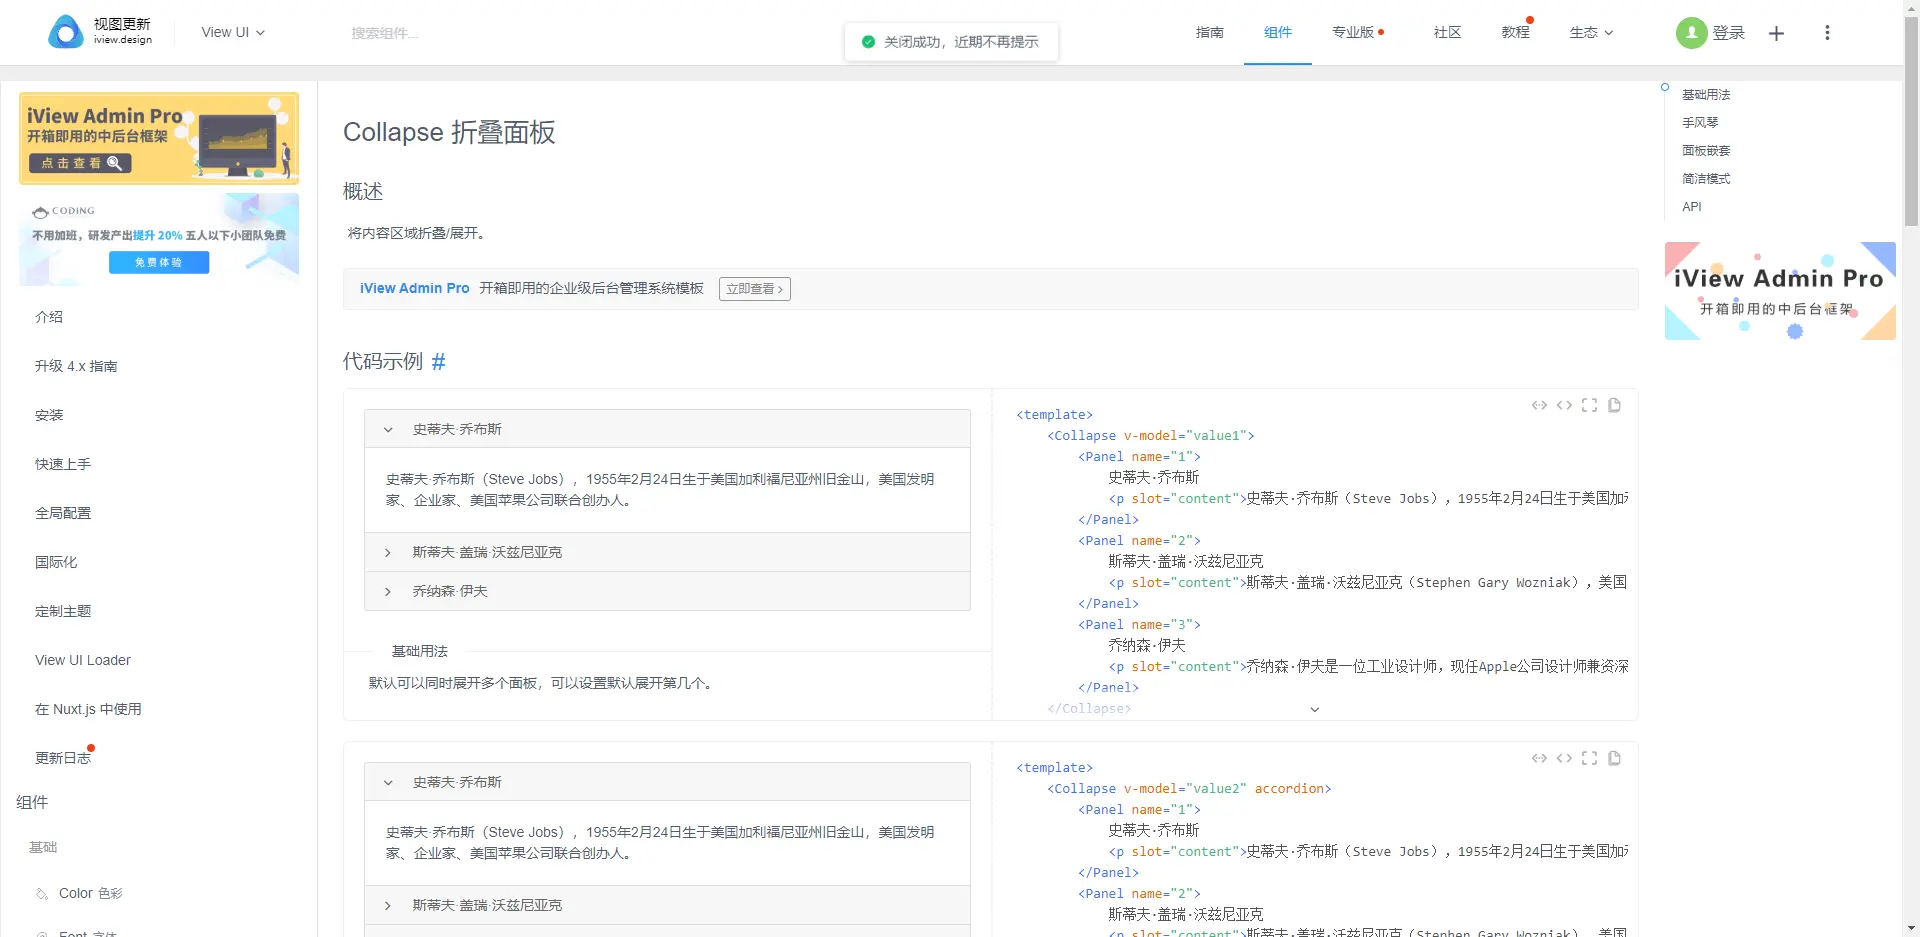1920x937 pixels.
Task: Open Color 色彩 in the components list
Action: click(x=90, y=893)
